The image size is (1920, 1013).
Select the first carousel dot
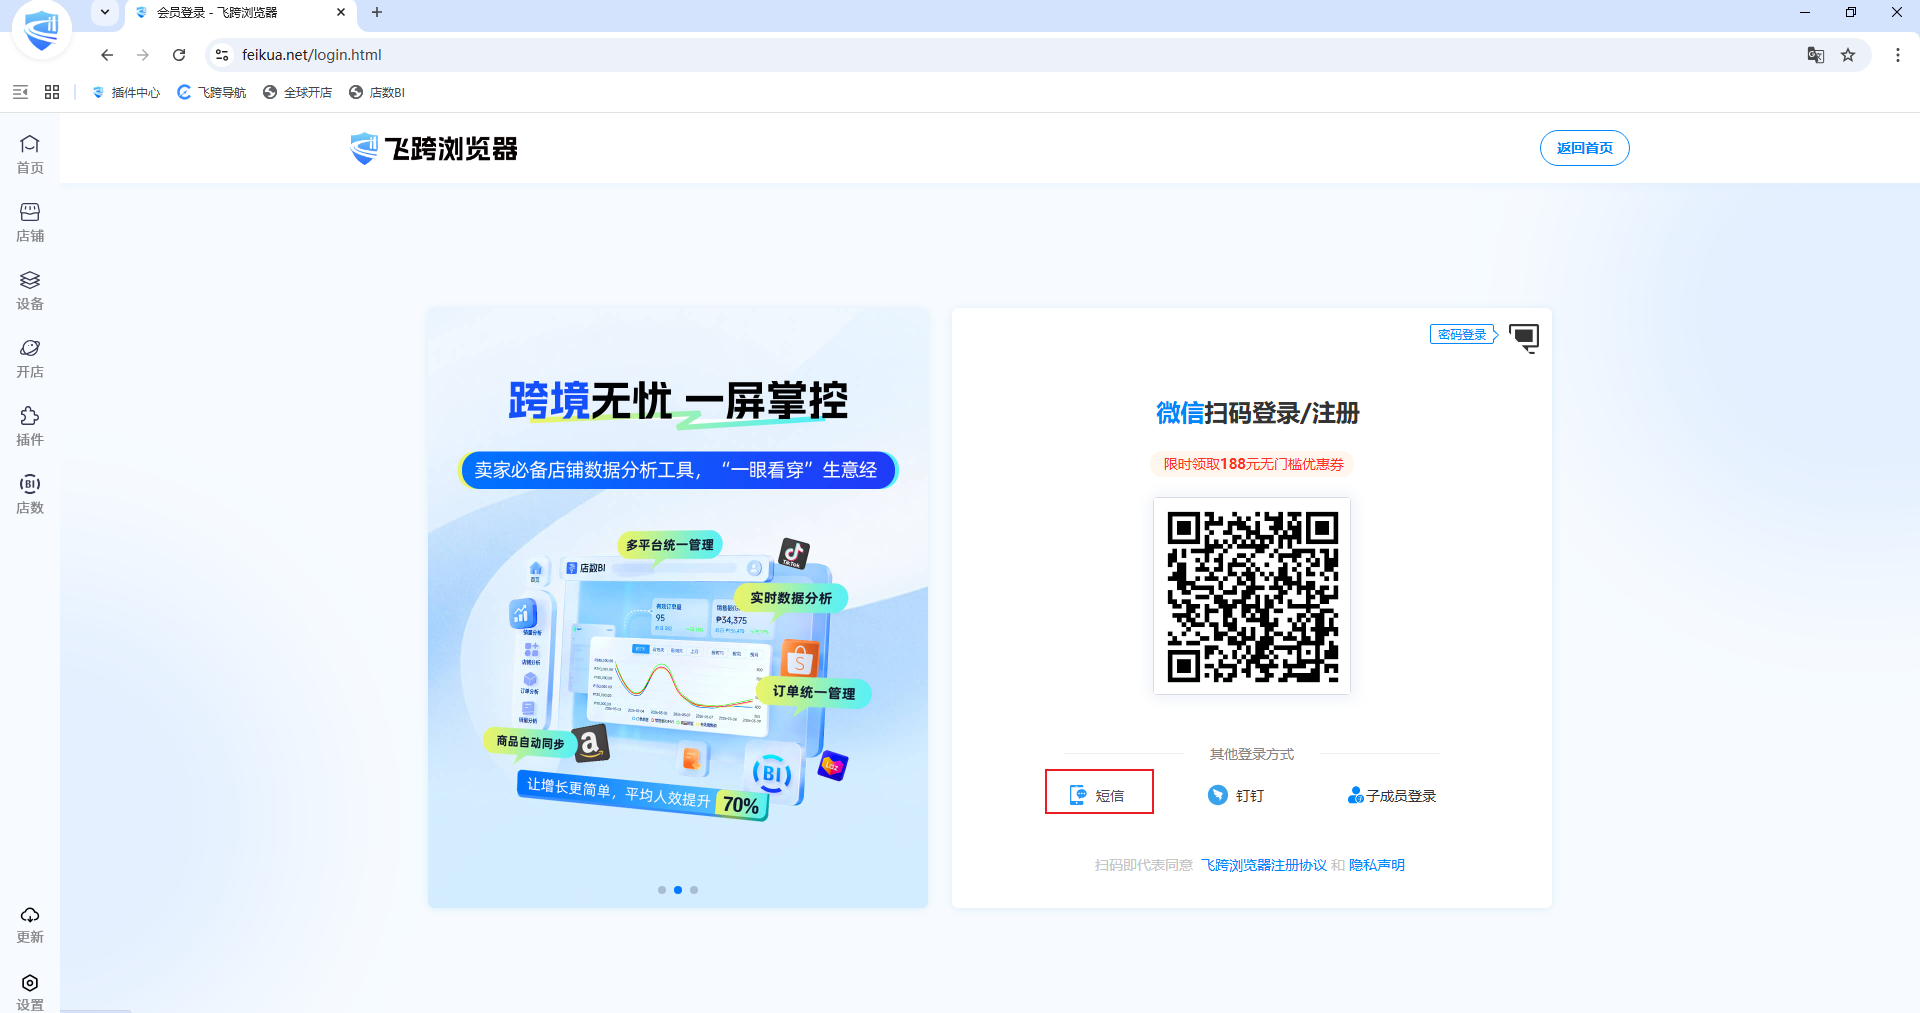coord(662,890)
